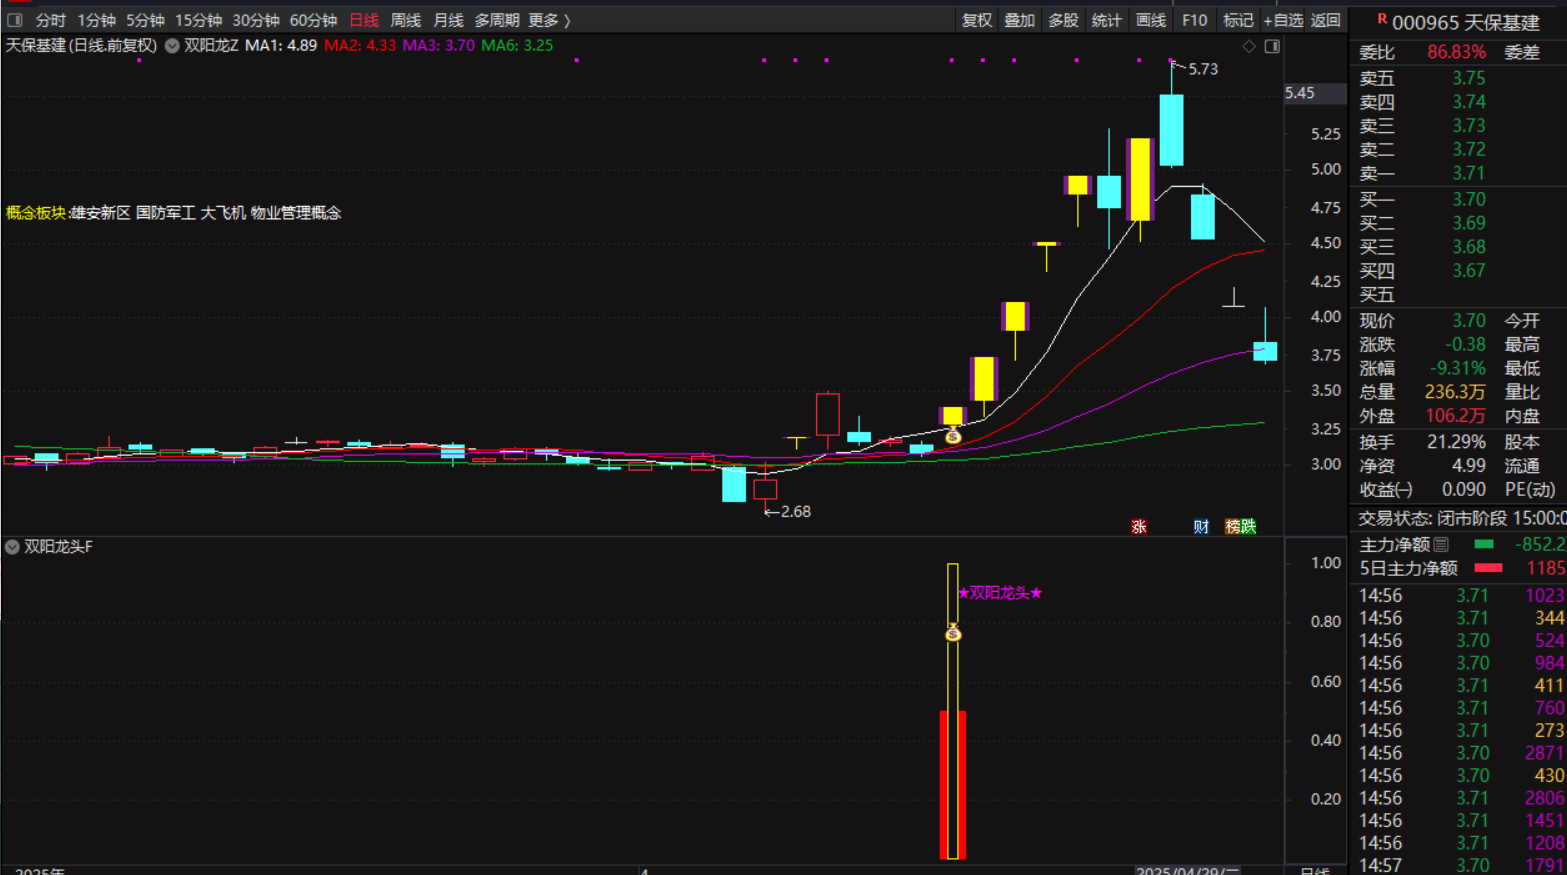Click the red 涨 event badge

tap(1139, 527)
